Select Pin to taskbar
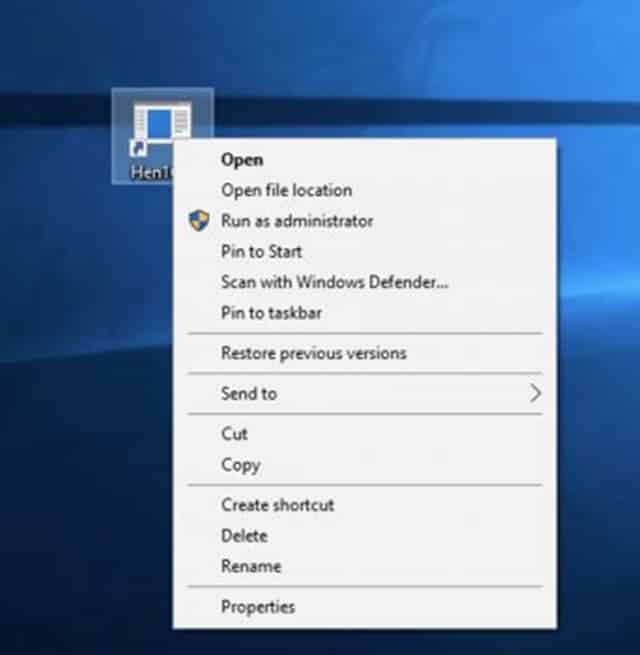Viewport: 640px width, 655px height. [x=271, y=313]
